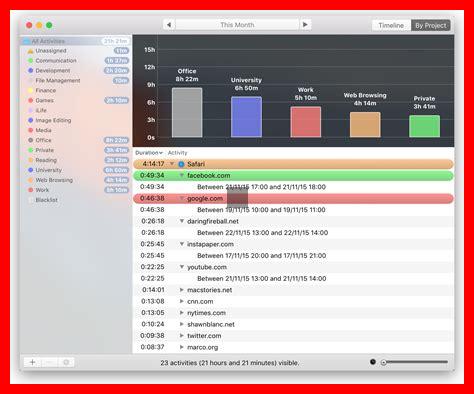Click the Activity column header

tap(177, 153)
